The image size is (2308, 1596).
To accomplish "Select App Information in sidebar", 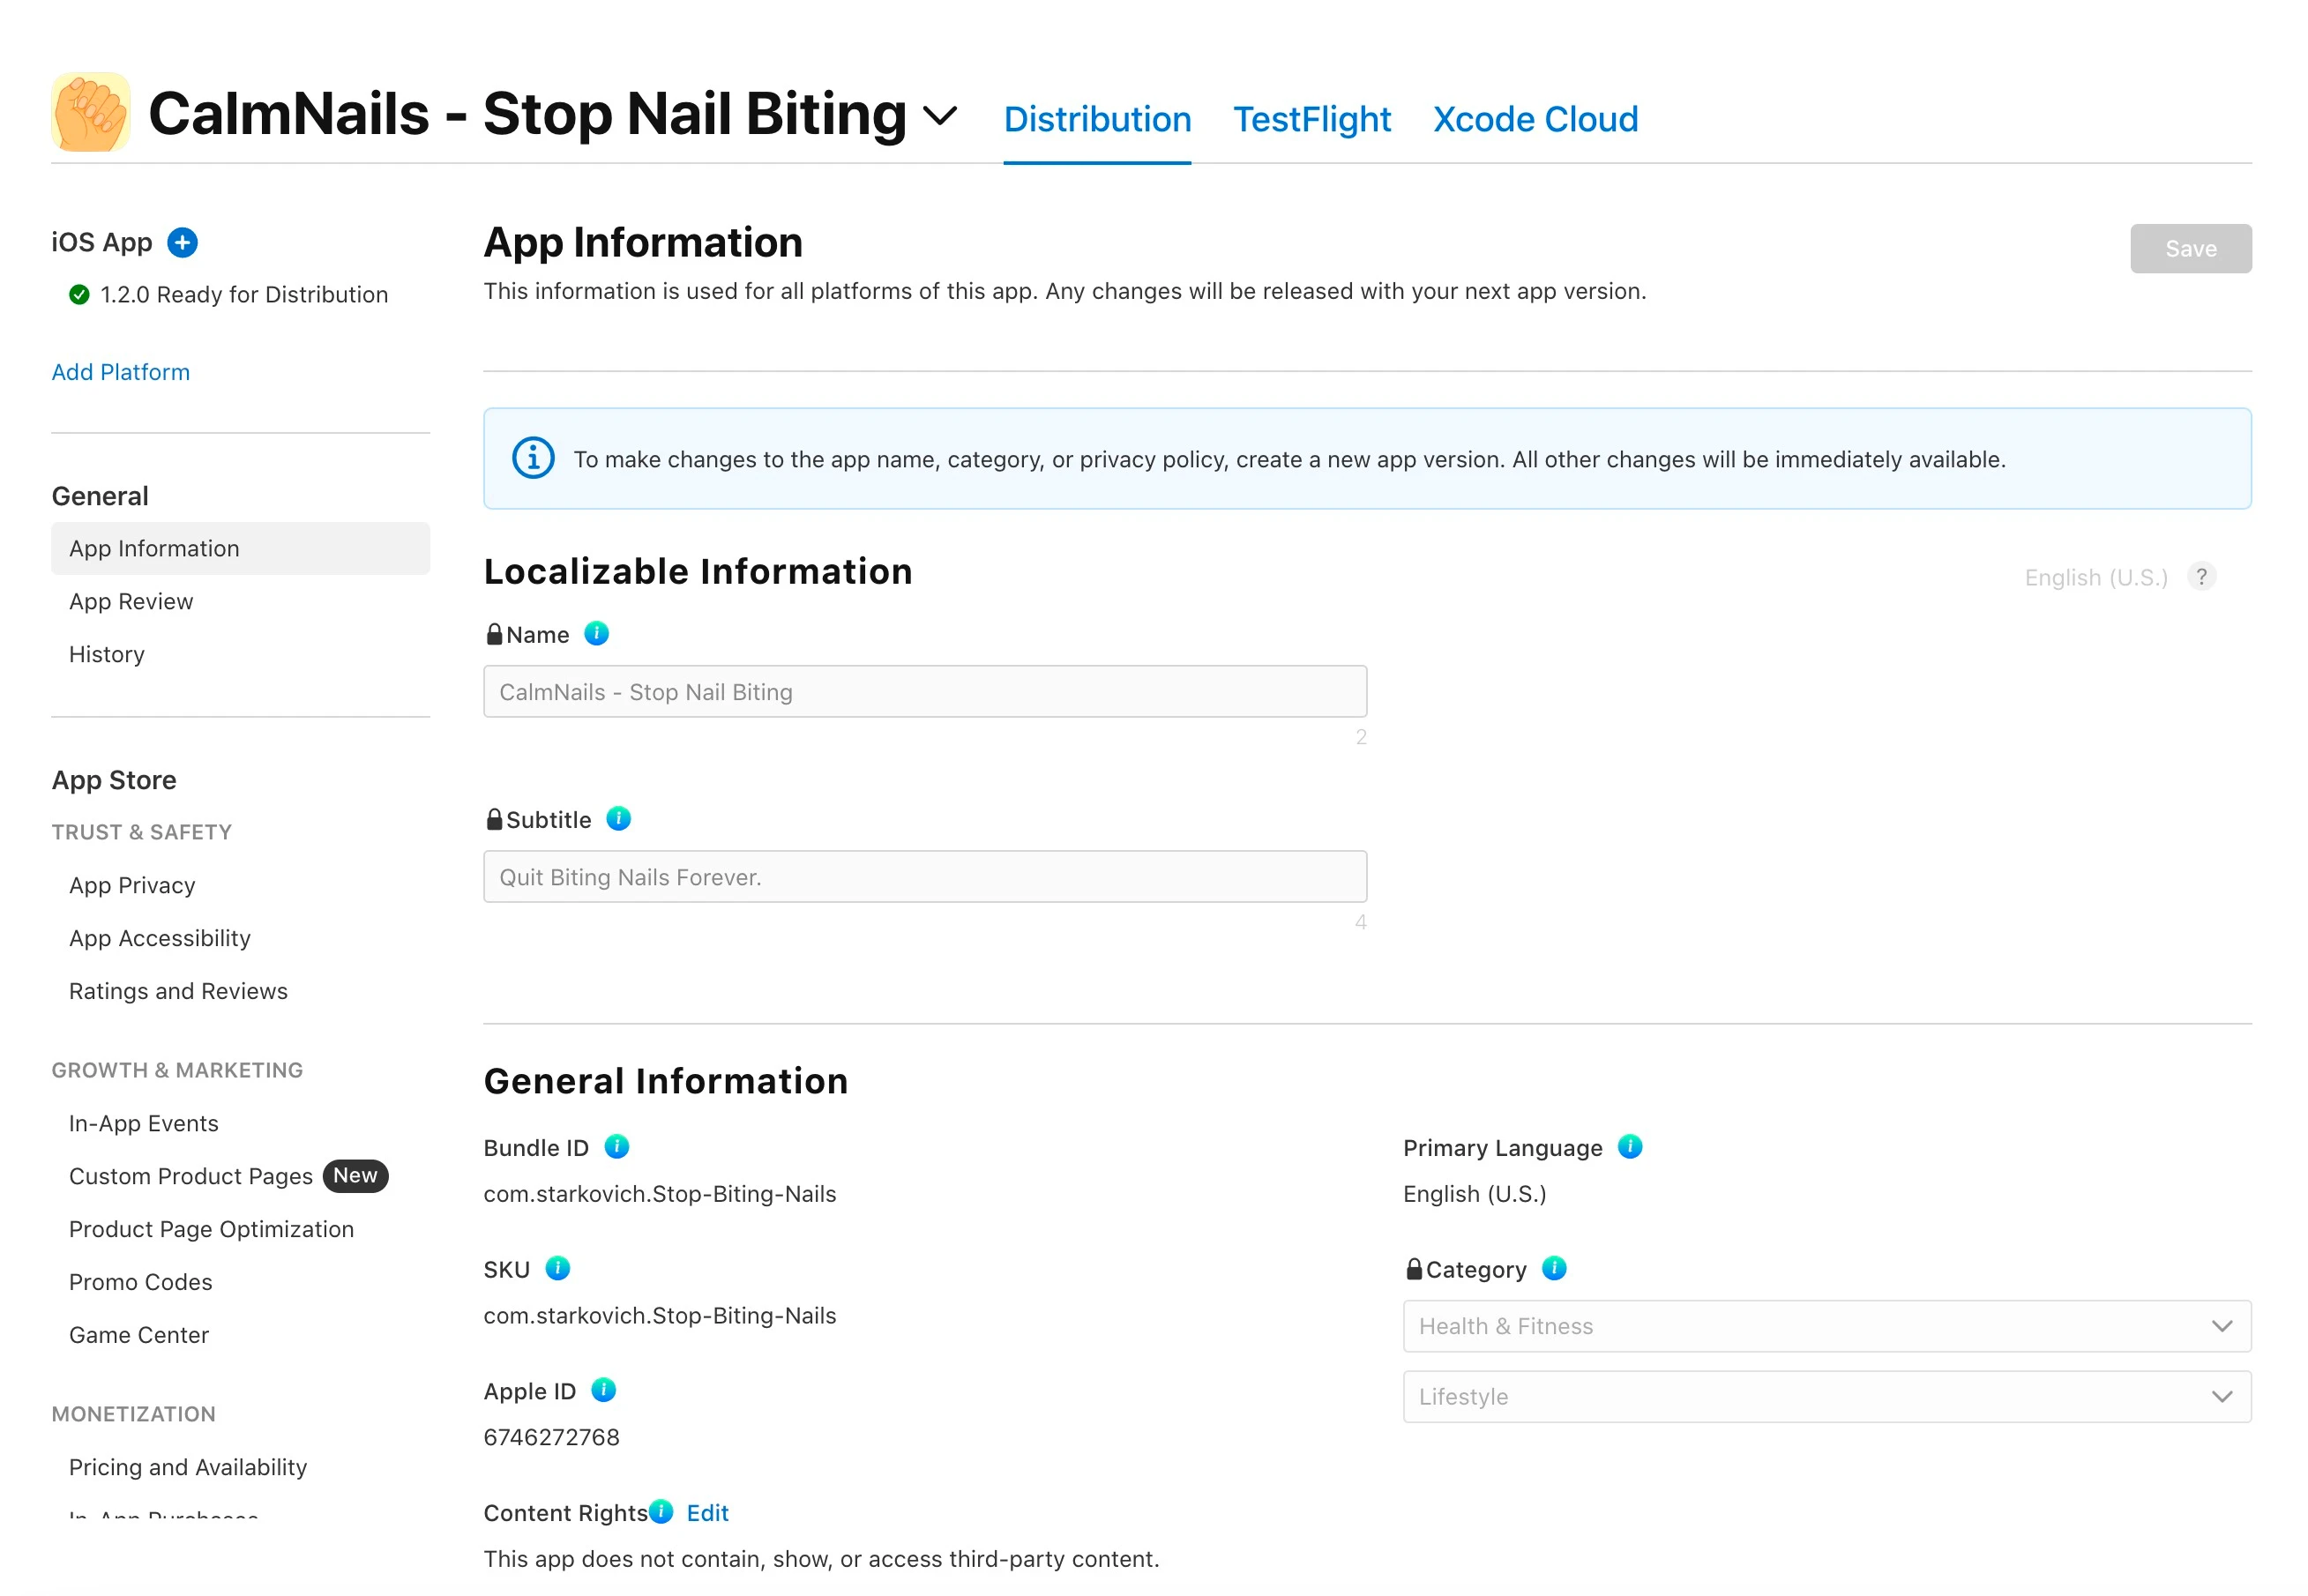I will 240,548.
